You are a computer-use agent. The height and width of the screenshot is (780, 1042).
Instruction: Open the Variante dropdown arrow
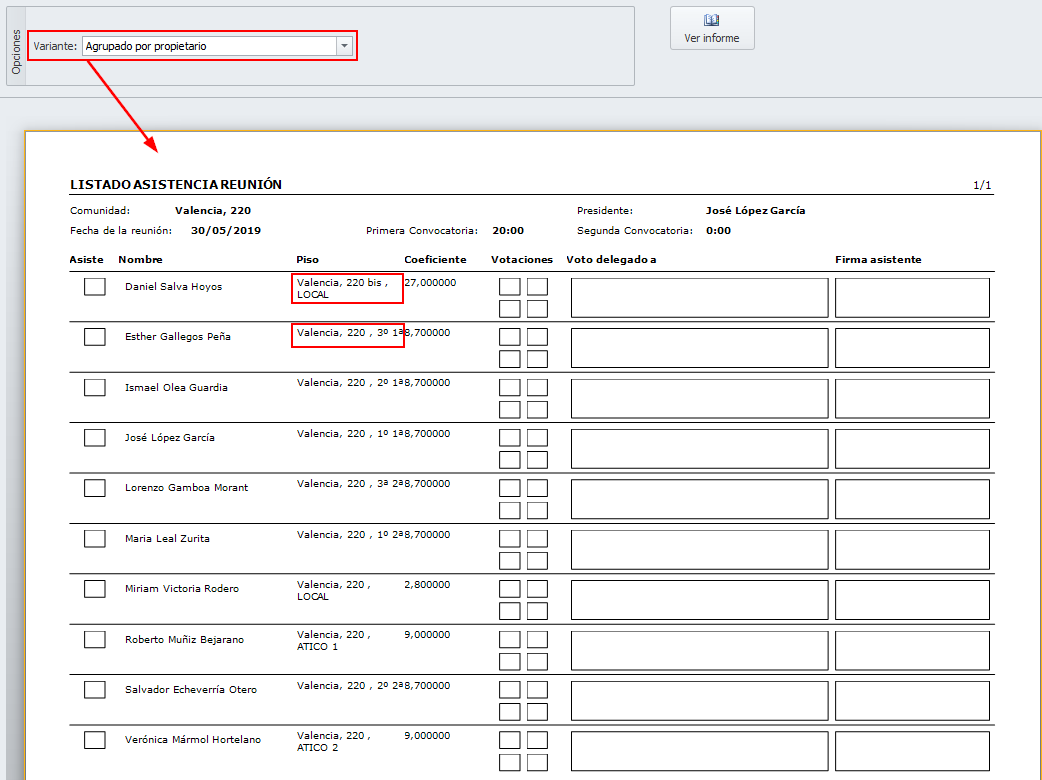click(344, 46)
